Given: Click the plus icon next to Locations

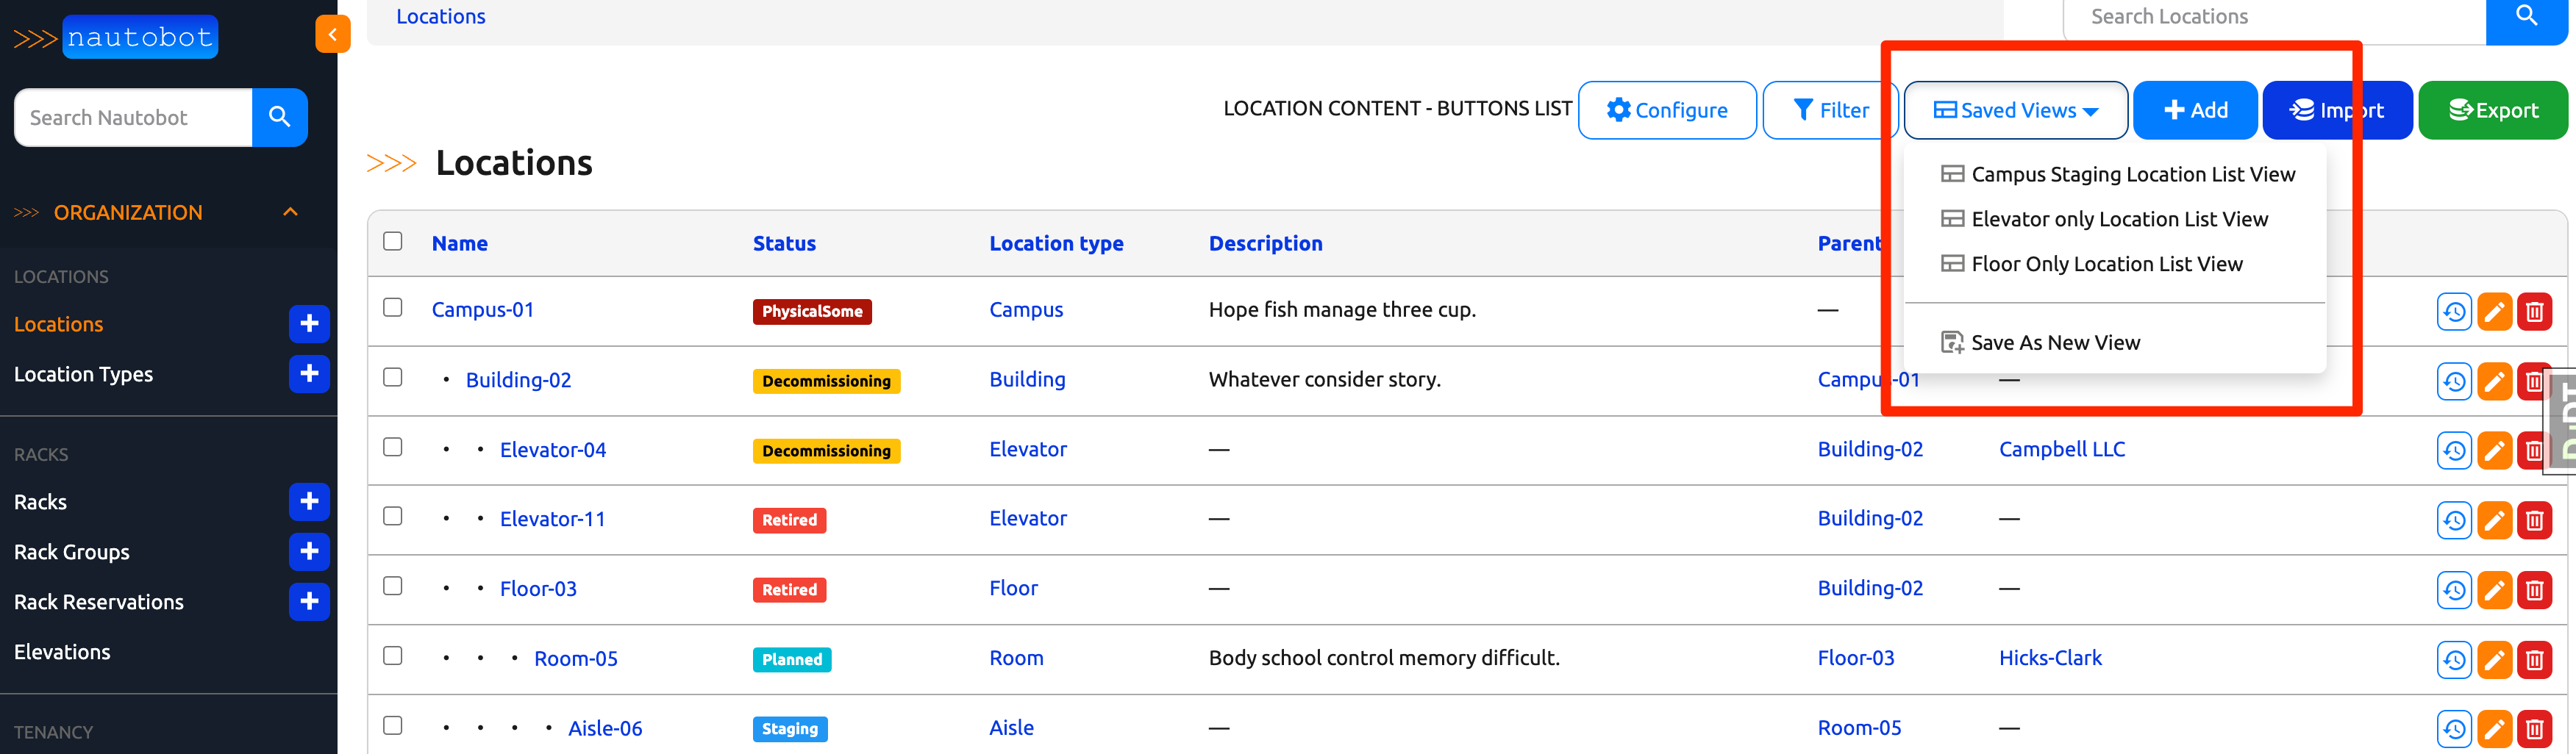Looking at the screenshot, I should click(309, 324).
